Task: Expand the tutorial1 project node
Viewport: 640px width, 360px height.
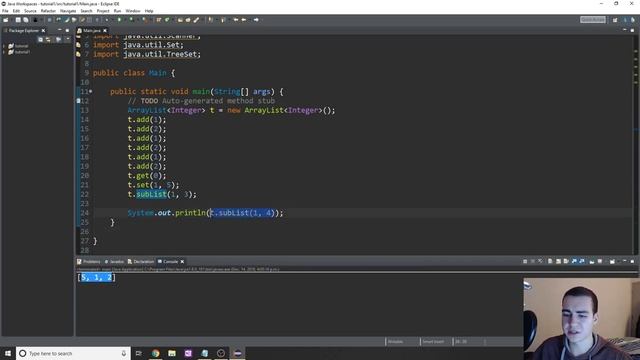Action: (x=4, y=52)
